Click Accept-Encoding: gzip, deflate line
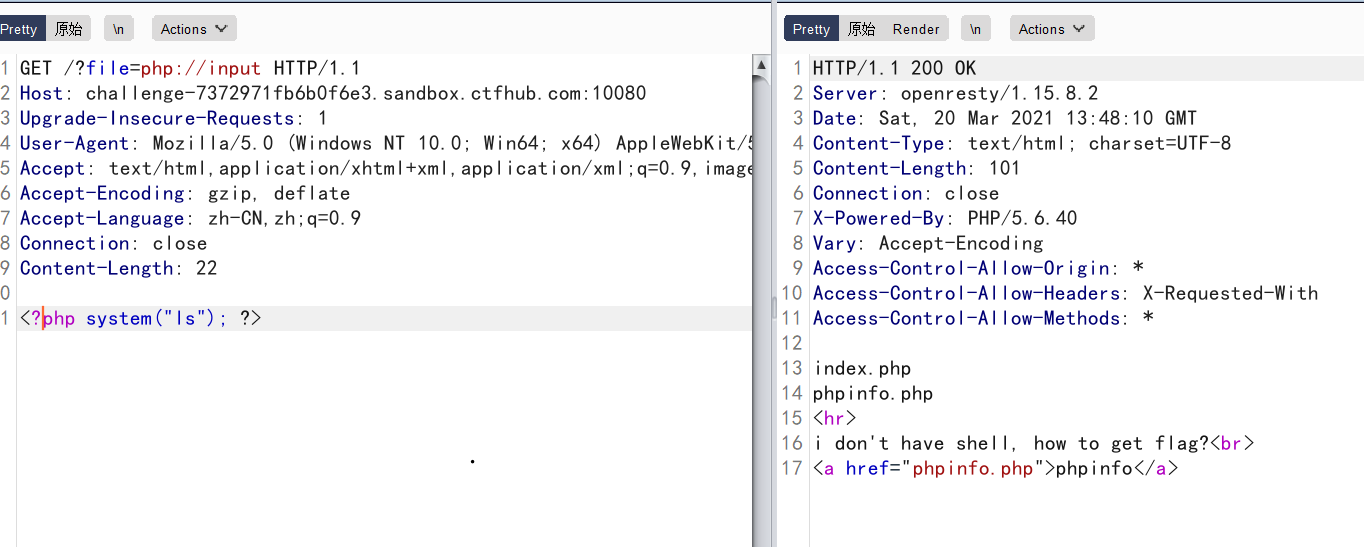This screenshot has width=1364, height=547. point(185,193)
